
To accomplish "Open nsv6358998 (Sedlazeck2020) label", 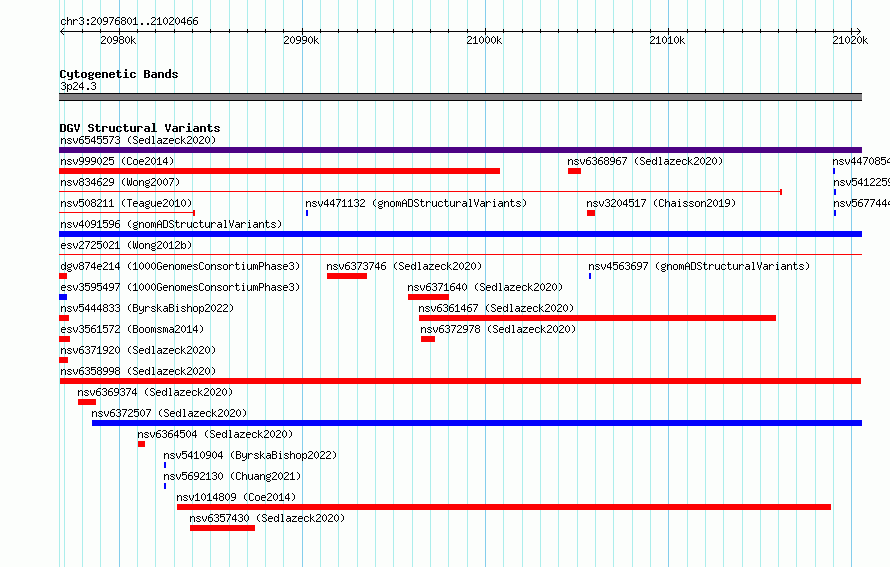I will (x=138, y=371).
